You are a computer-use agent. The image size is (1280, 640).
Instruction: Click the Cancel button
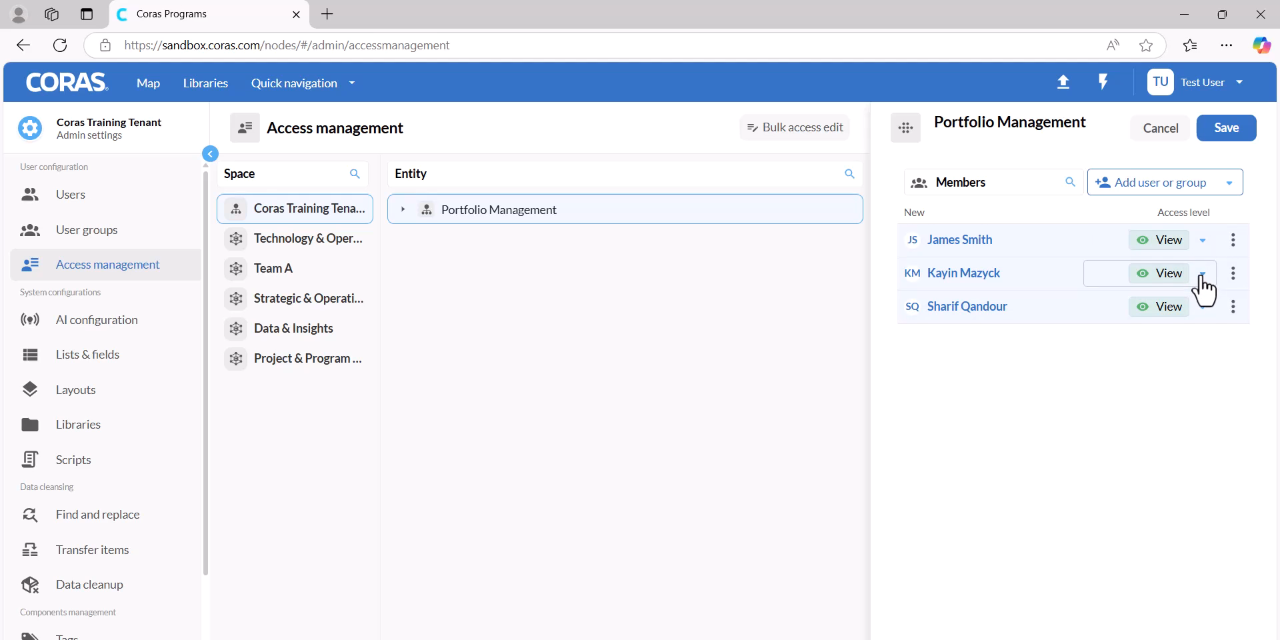click(1160, 128)
